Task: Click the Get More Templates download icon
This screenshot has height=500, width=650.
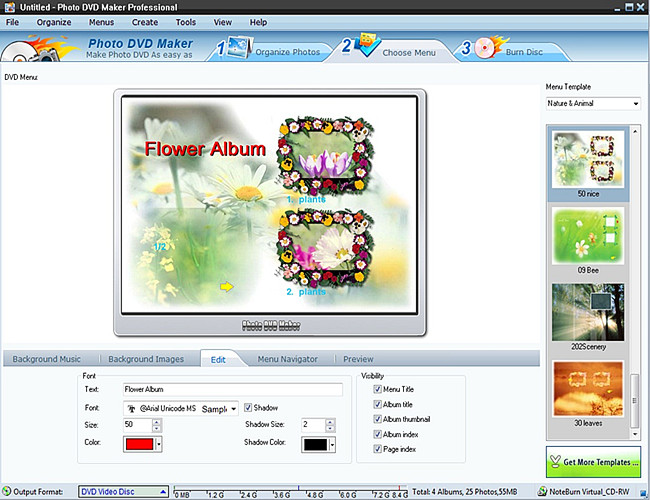Action: (x=555, y=461)
